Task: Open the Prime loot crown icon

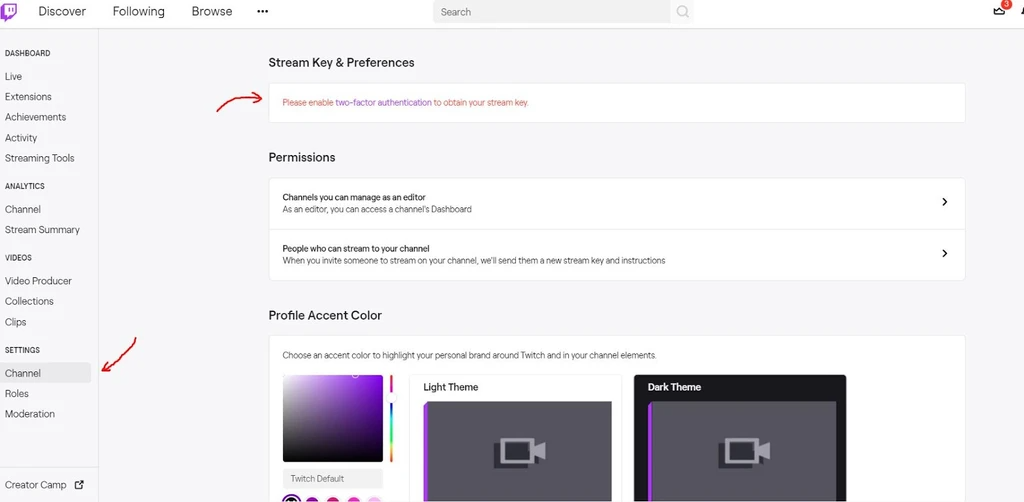Action: pos(999,11)
